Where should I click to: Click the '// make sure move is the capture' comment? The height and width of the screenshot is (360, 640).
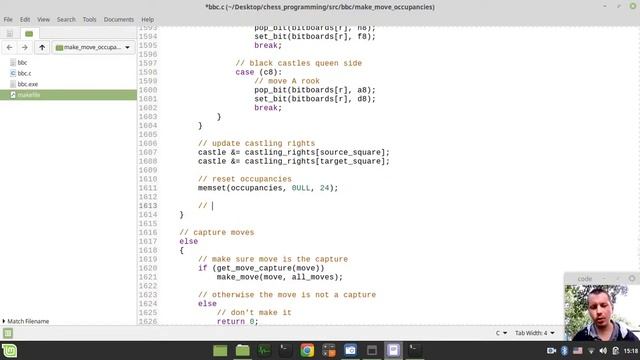point(273,259)
